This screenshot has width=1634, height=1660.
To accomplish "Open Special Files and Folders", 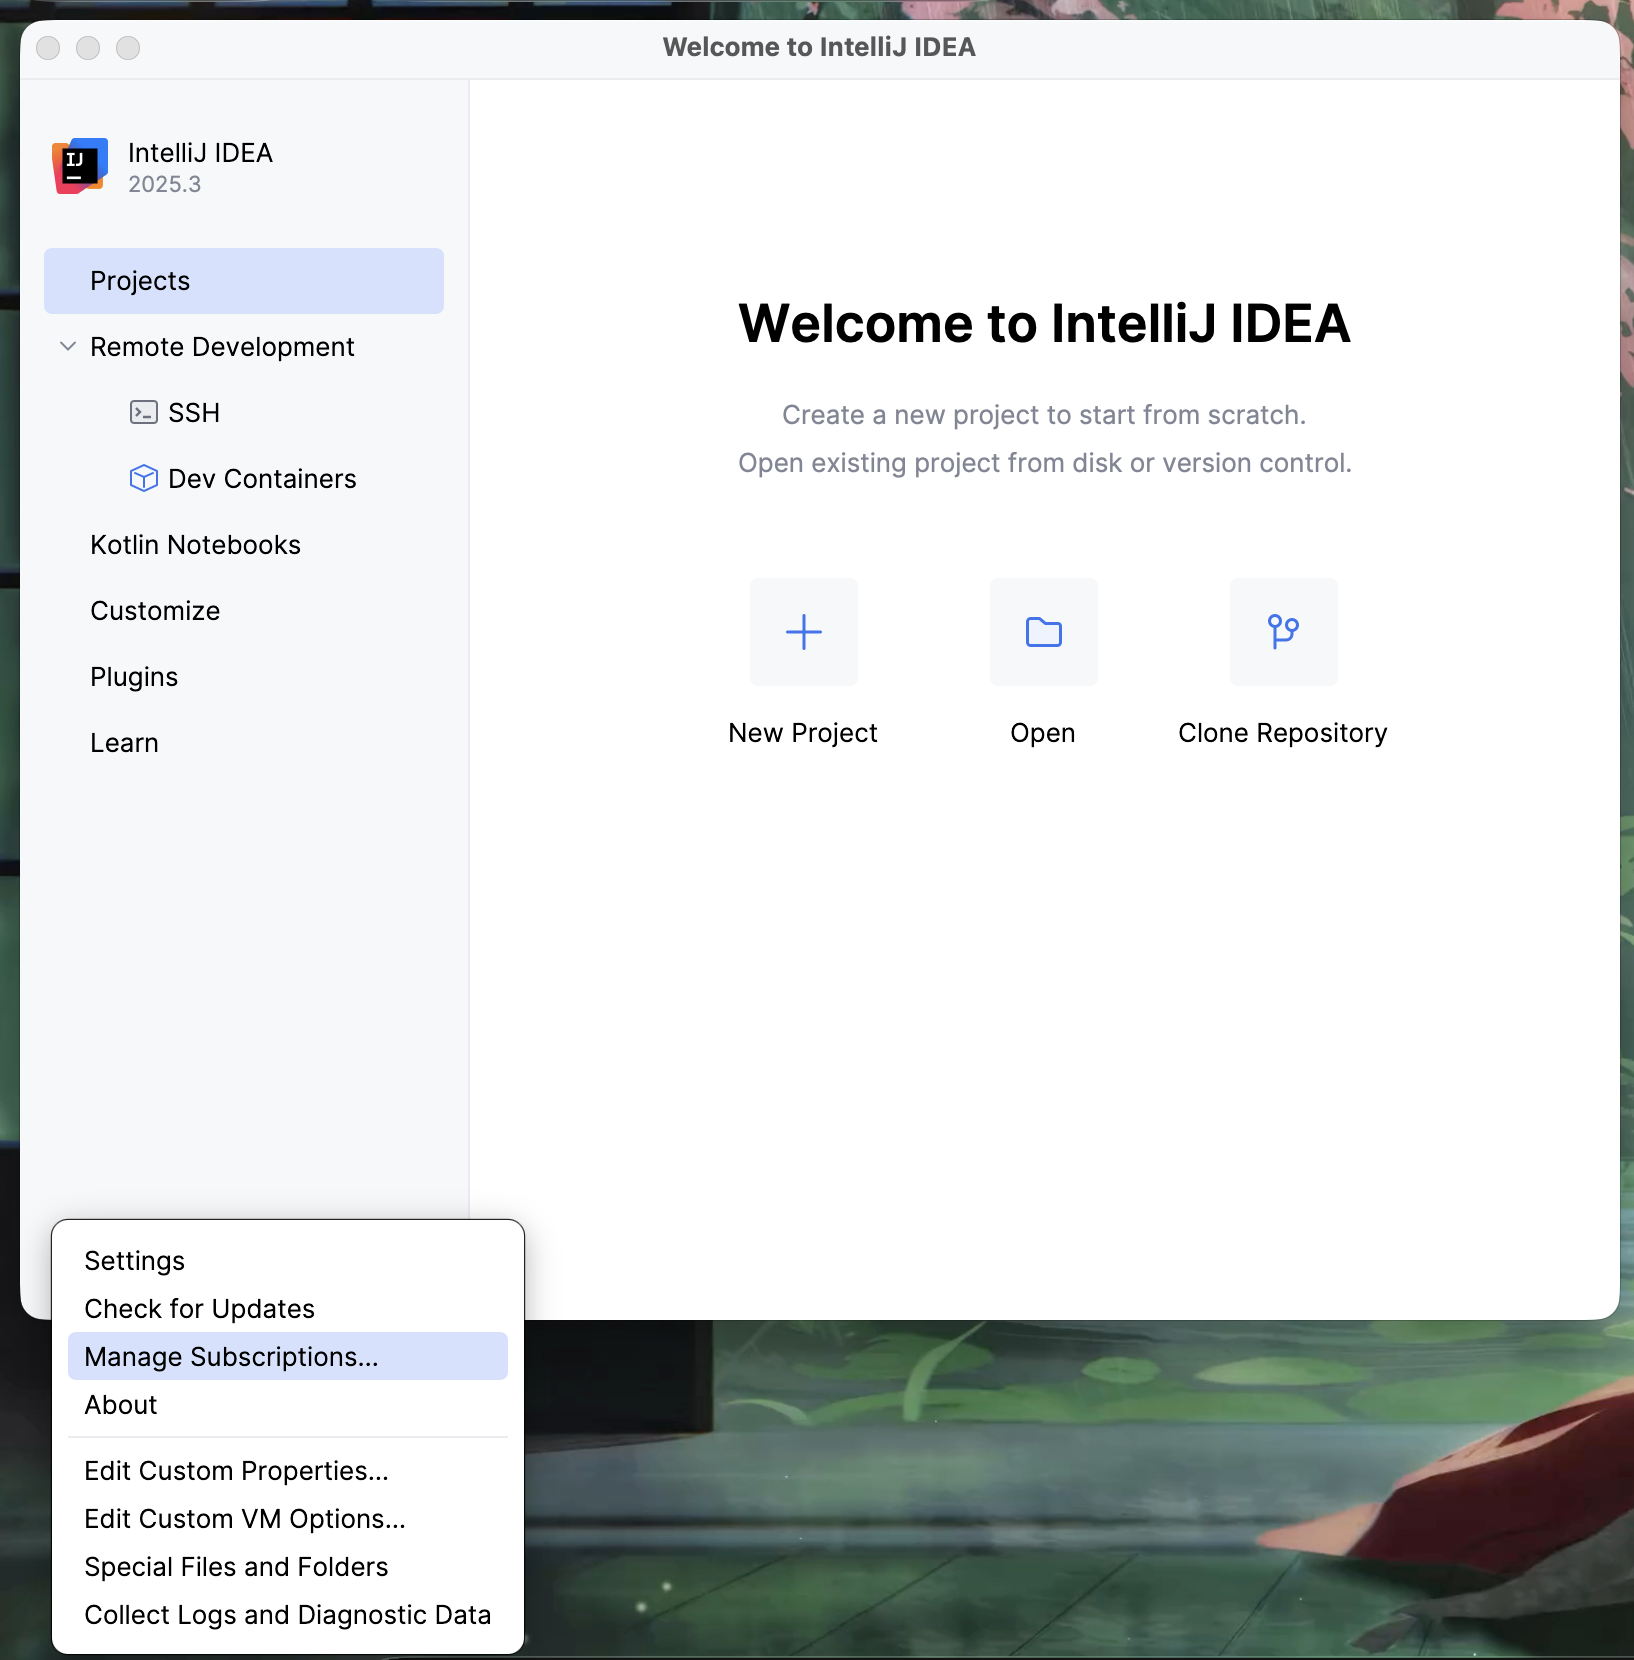I will [236, 1566].
